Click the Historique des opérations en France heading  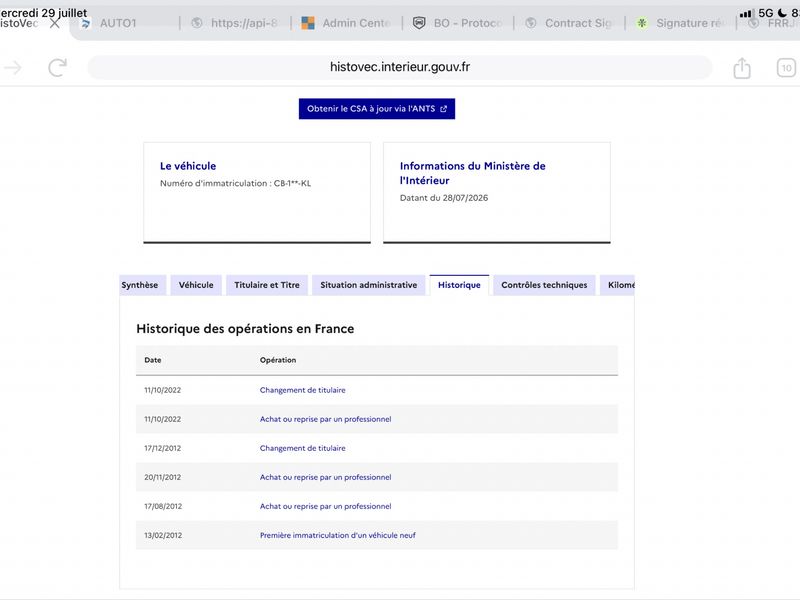[245, 329]
